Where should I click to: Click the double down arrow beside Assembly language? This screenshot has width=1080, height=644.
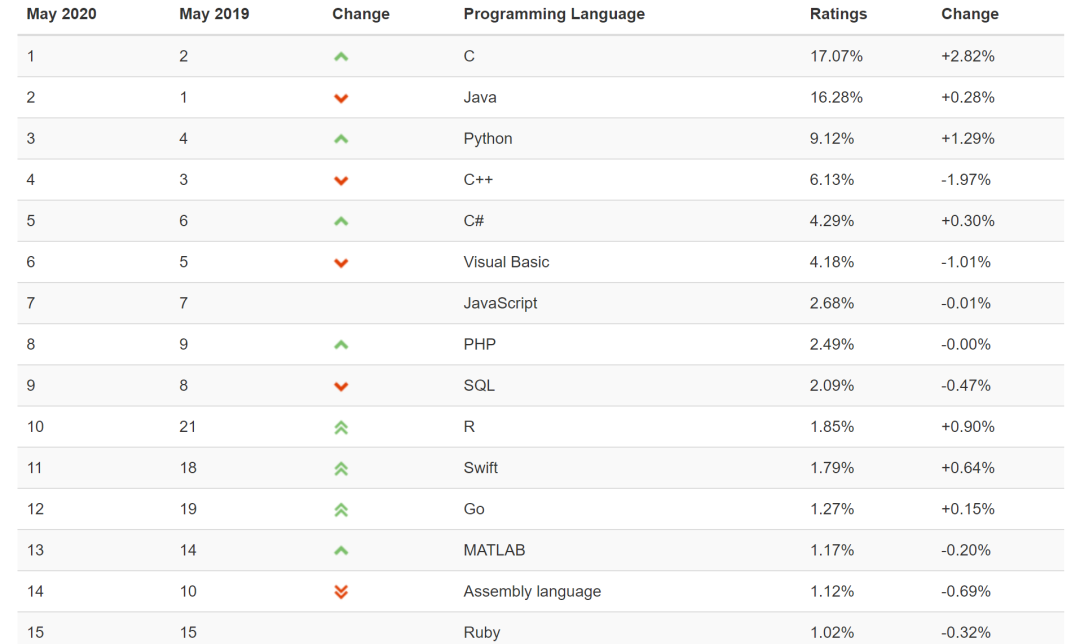(341, 592)
